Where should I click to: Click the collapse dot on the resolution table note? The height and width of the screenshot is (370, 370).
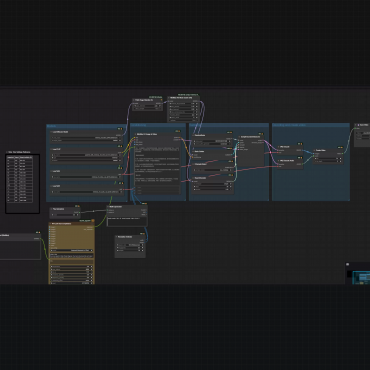pos(8,152)
